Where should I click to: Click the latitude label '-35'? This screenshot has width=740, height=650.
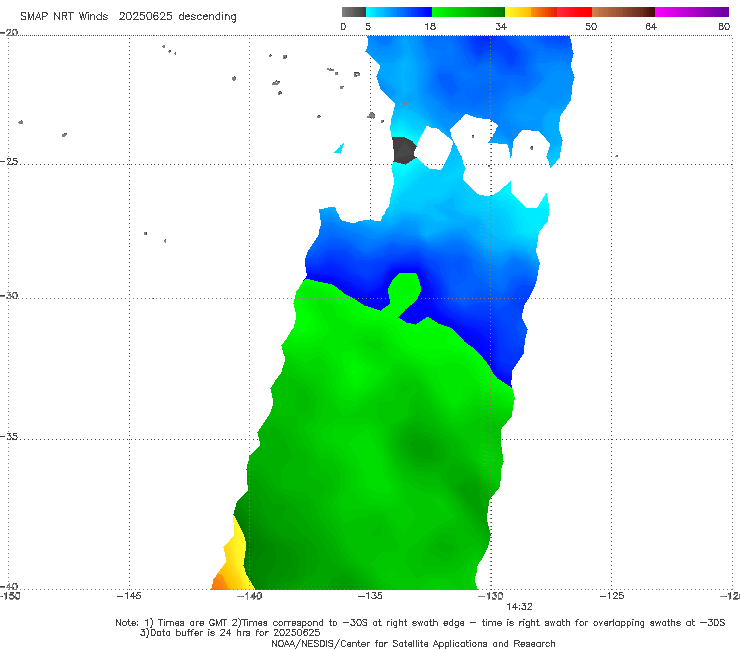(9, 436)
